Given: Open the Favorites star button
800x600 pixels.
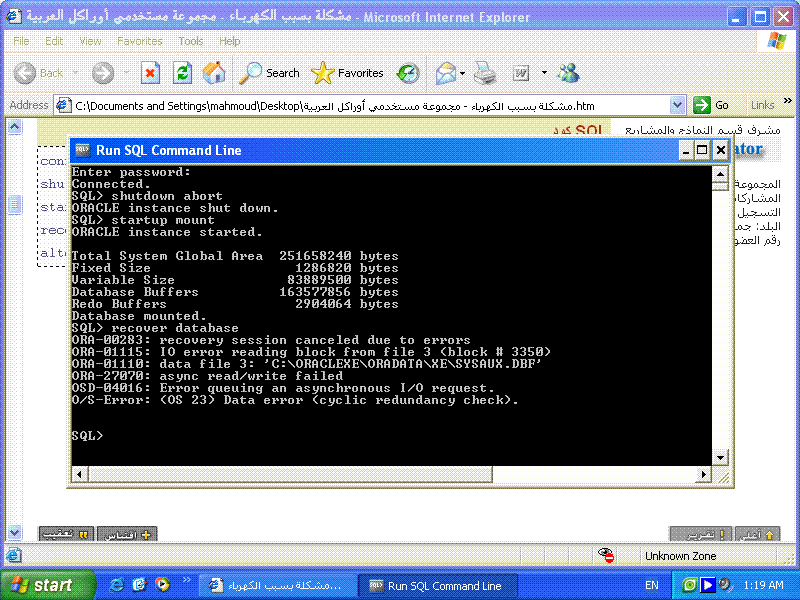Looking at the screenshot, I should click(347, 73).
